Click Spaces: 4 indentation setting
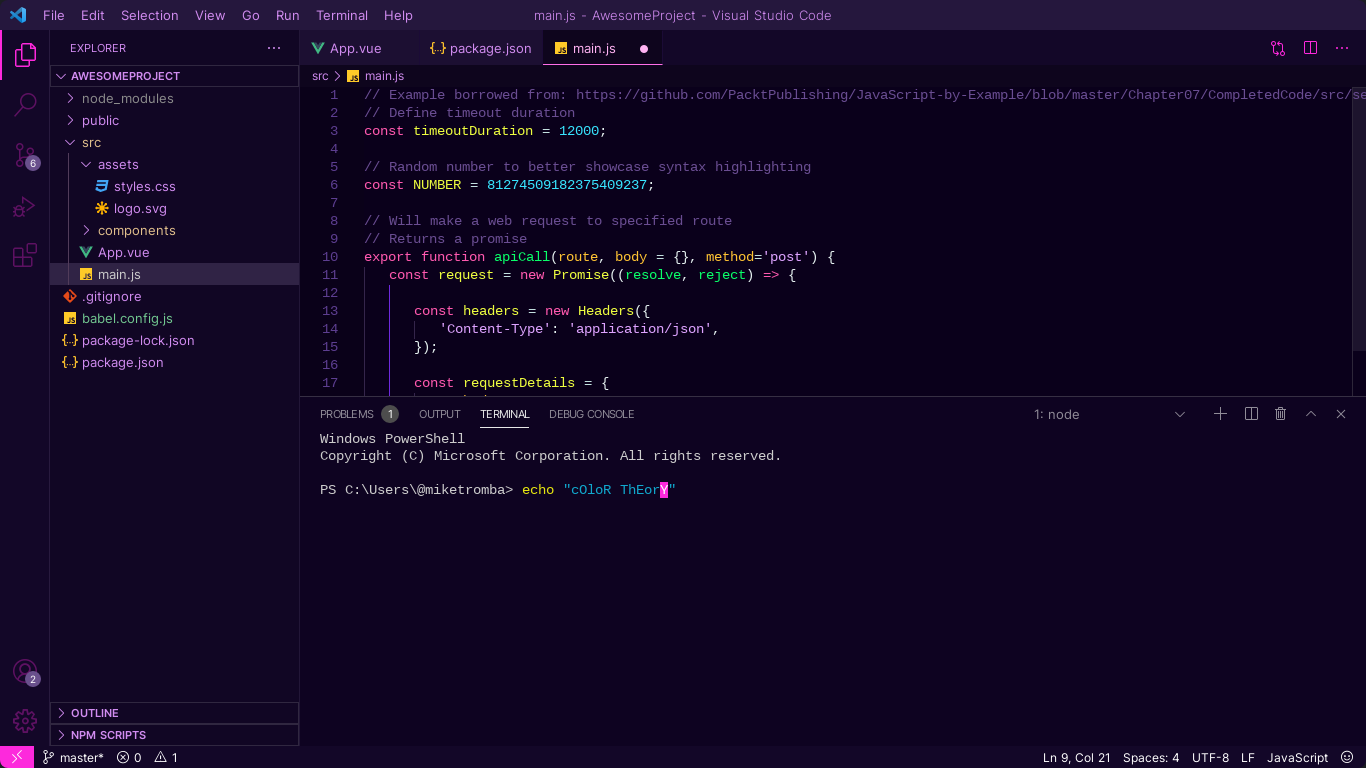 [x=1151, y=757]
